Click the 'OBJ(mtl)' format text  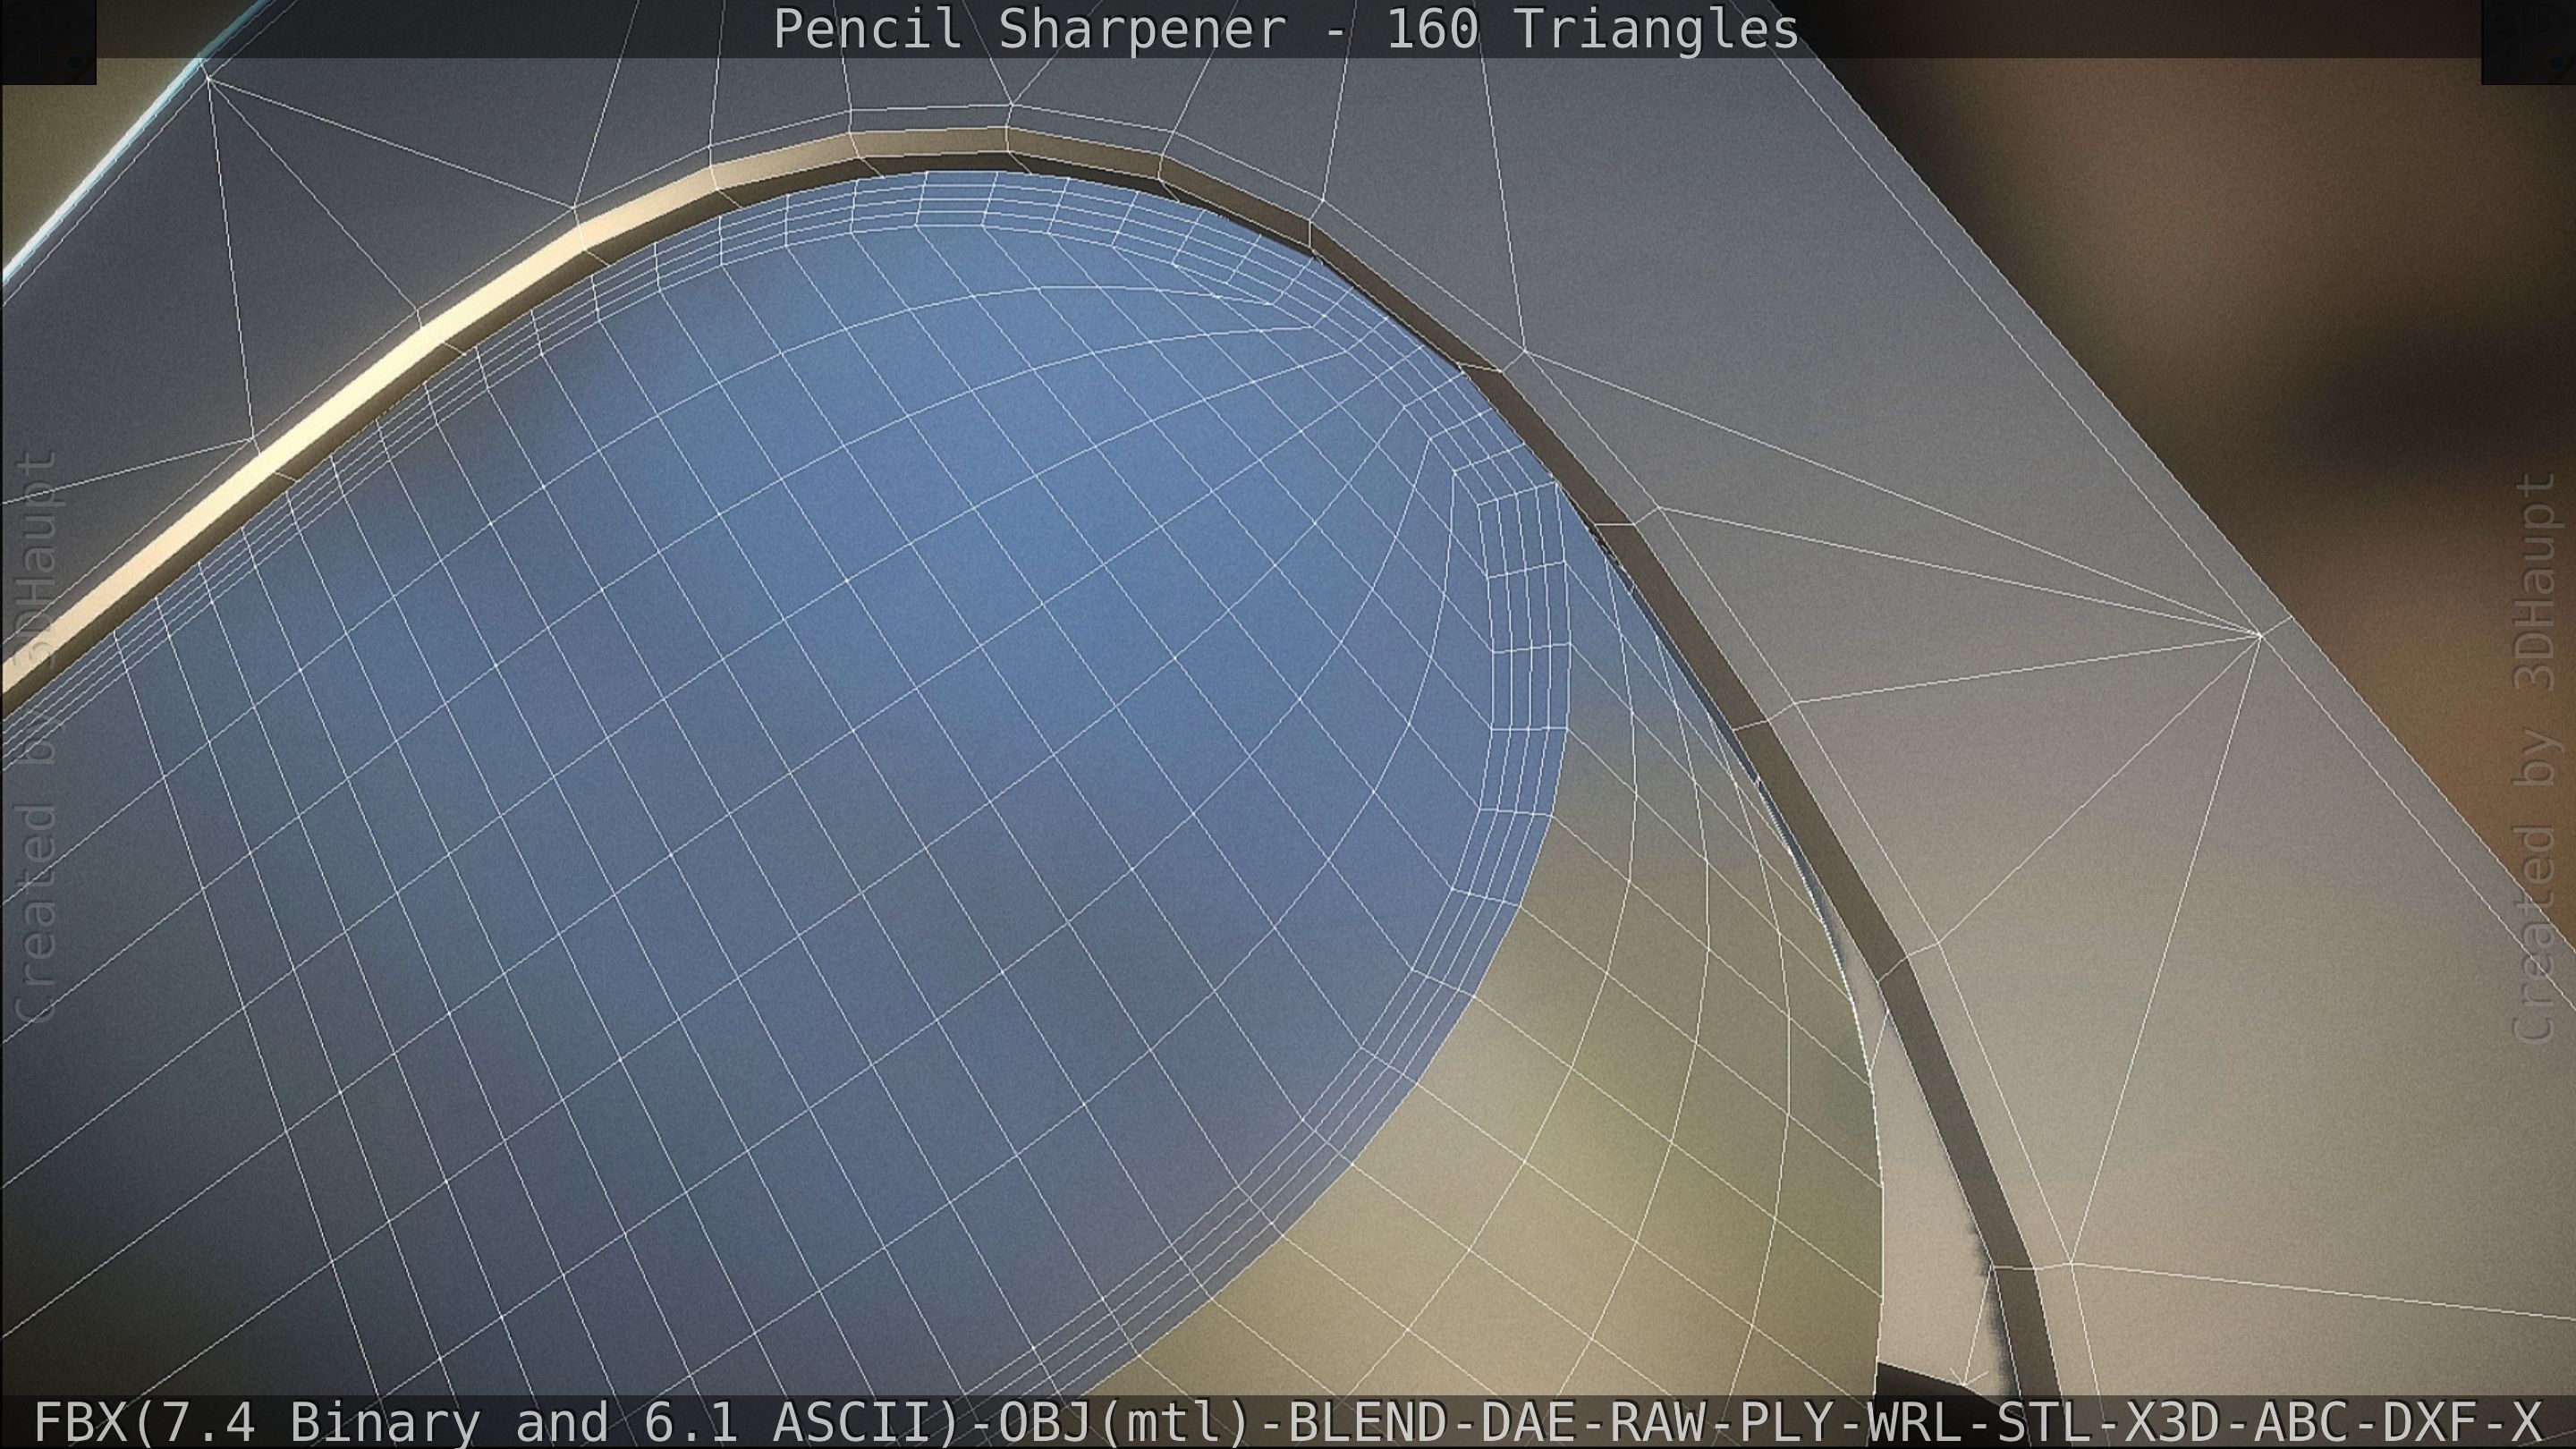(1126, 1424)
